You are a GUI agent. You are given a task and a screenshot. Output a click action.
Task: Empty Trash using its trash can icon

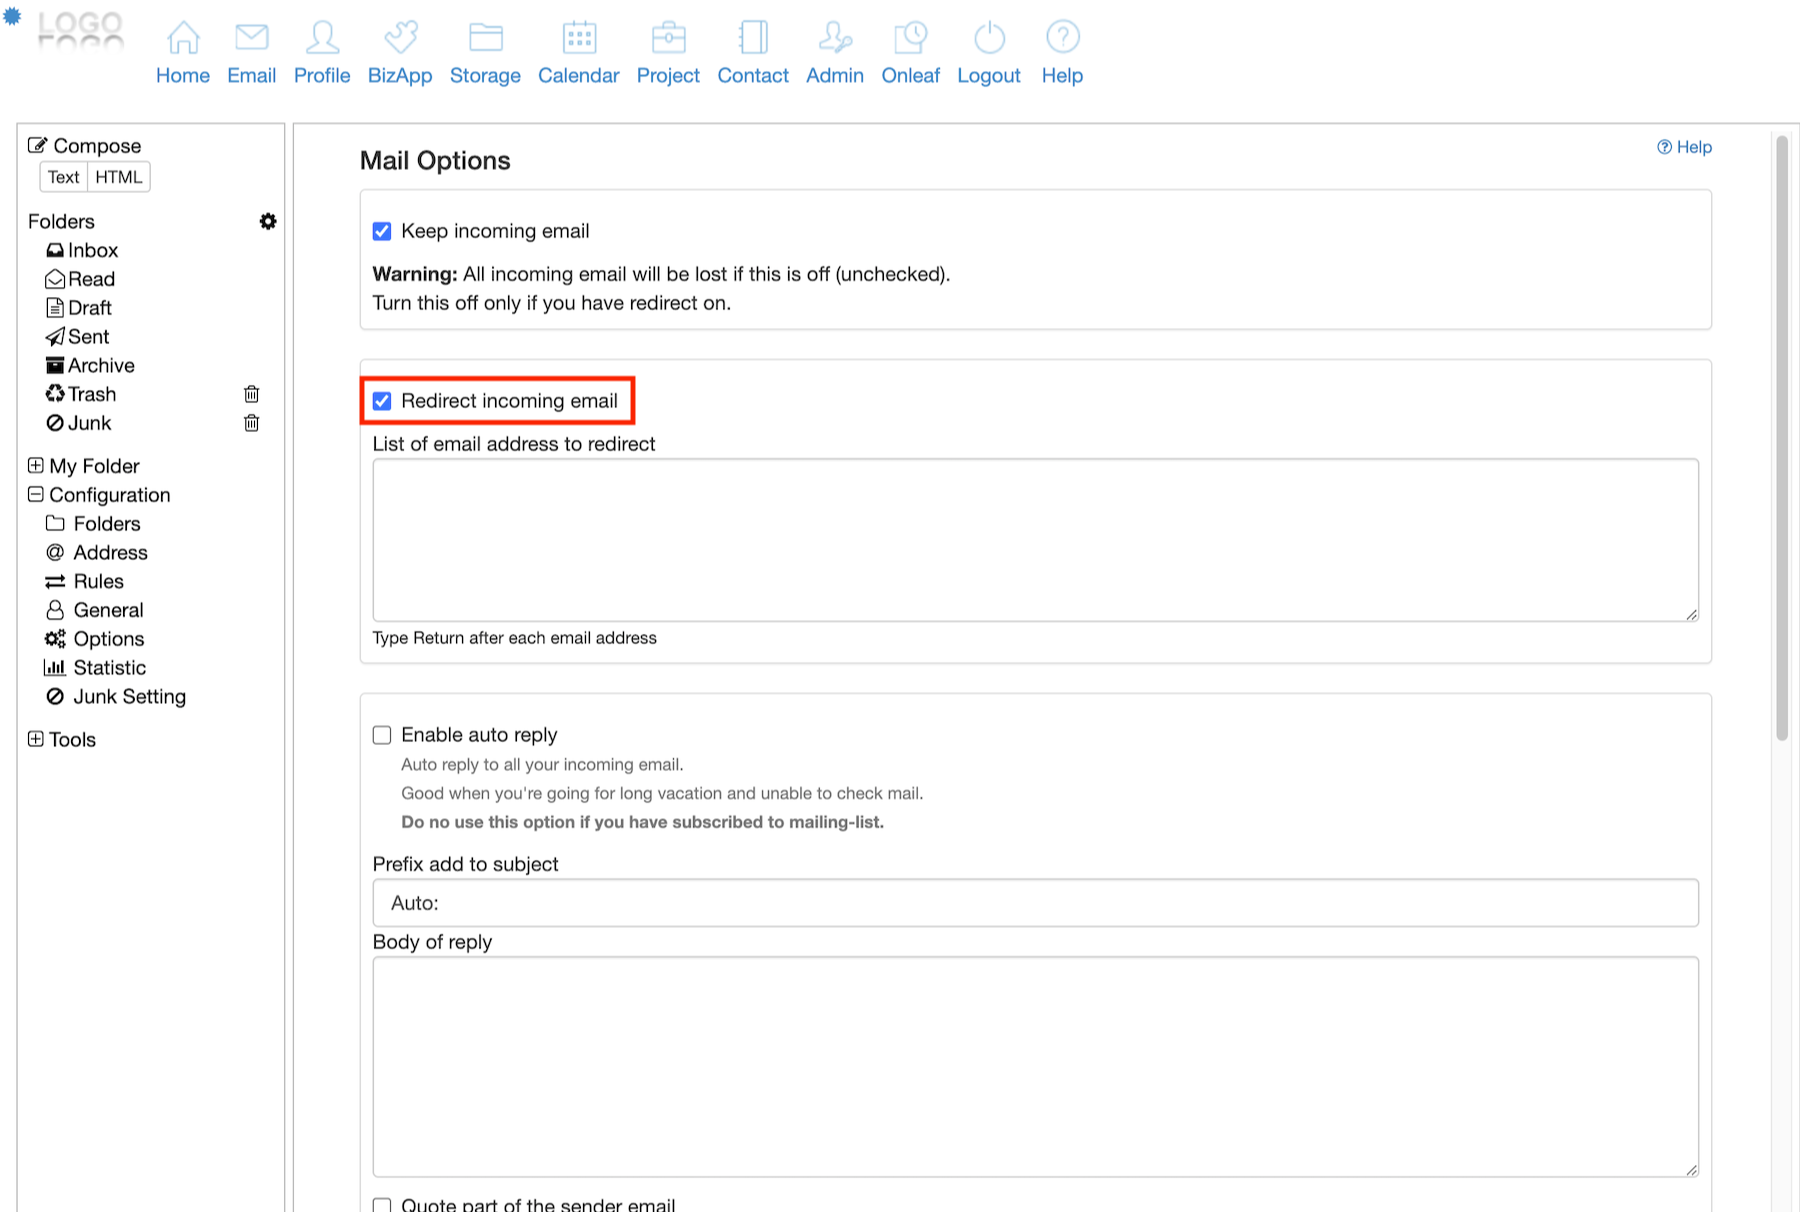[252, 394]
